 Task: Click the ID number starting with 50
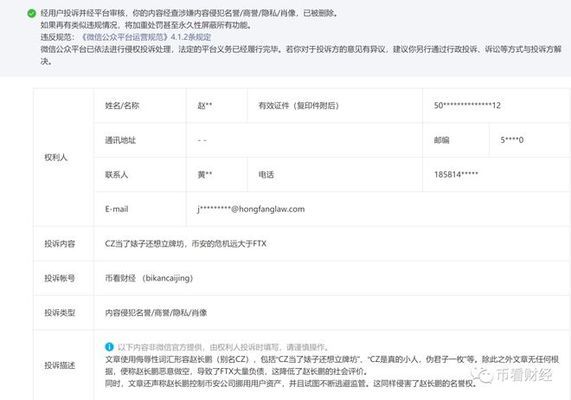tap(467, 106)
